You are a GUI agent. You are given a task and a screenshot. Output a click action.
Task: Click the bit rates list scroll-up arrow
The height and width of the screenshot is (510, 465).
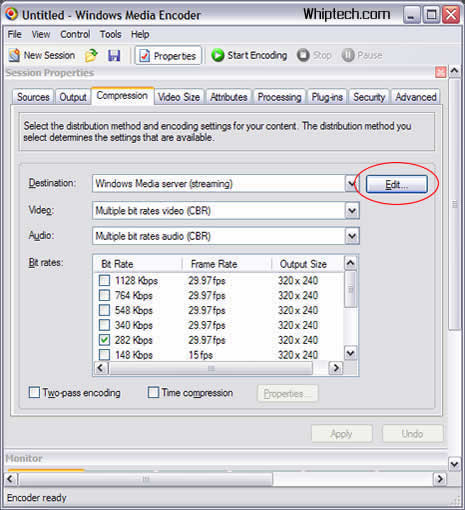[x=350, y=263]
